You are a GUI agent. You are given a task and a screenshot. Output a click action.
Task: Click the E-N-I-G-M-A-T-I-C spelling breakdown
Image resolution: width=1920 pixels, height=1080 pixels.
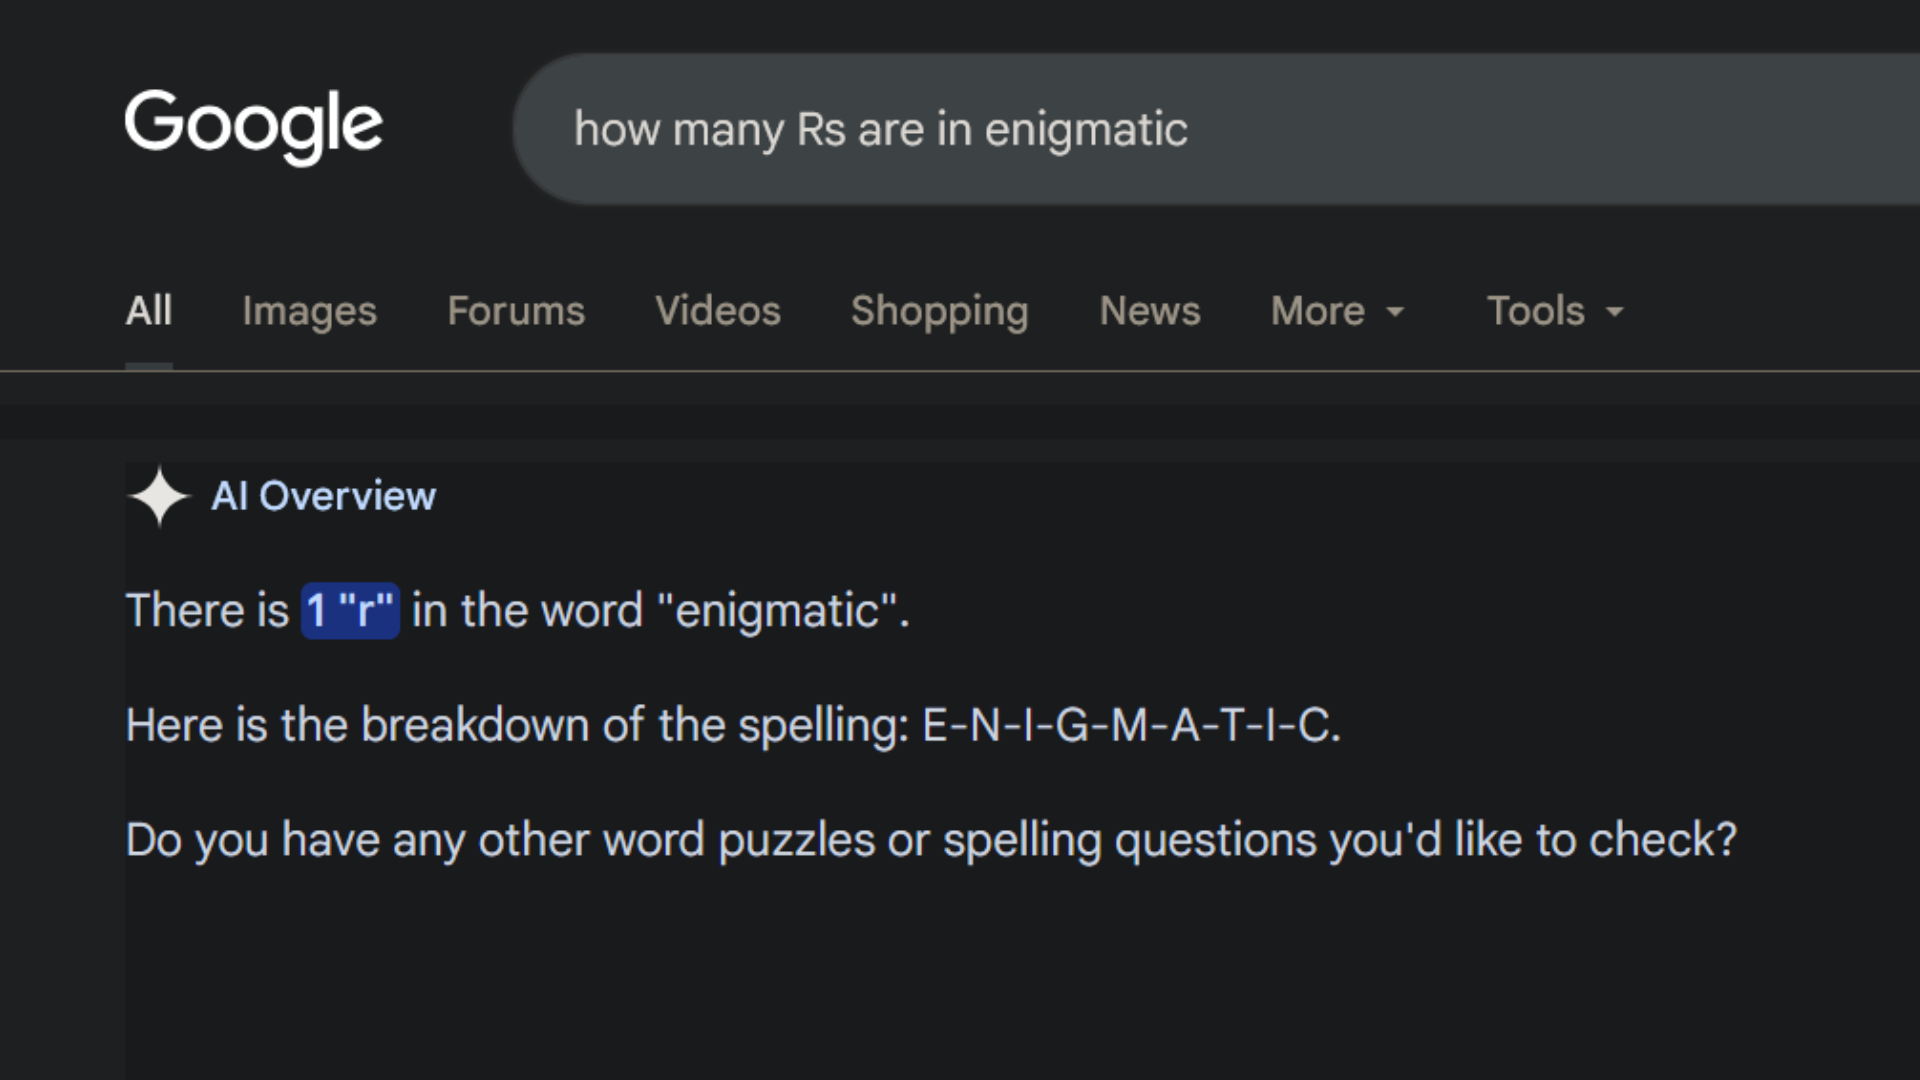pos(1130,725)
